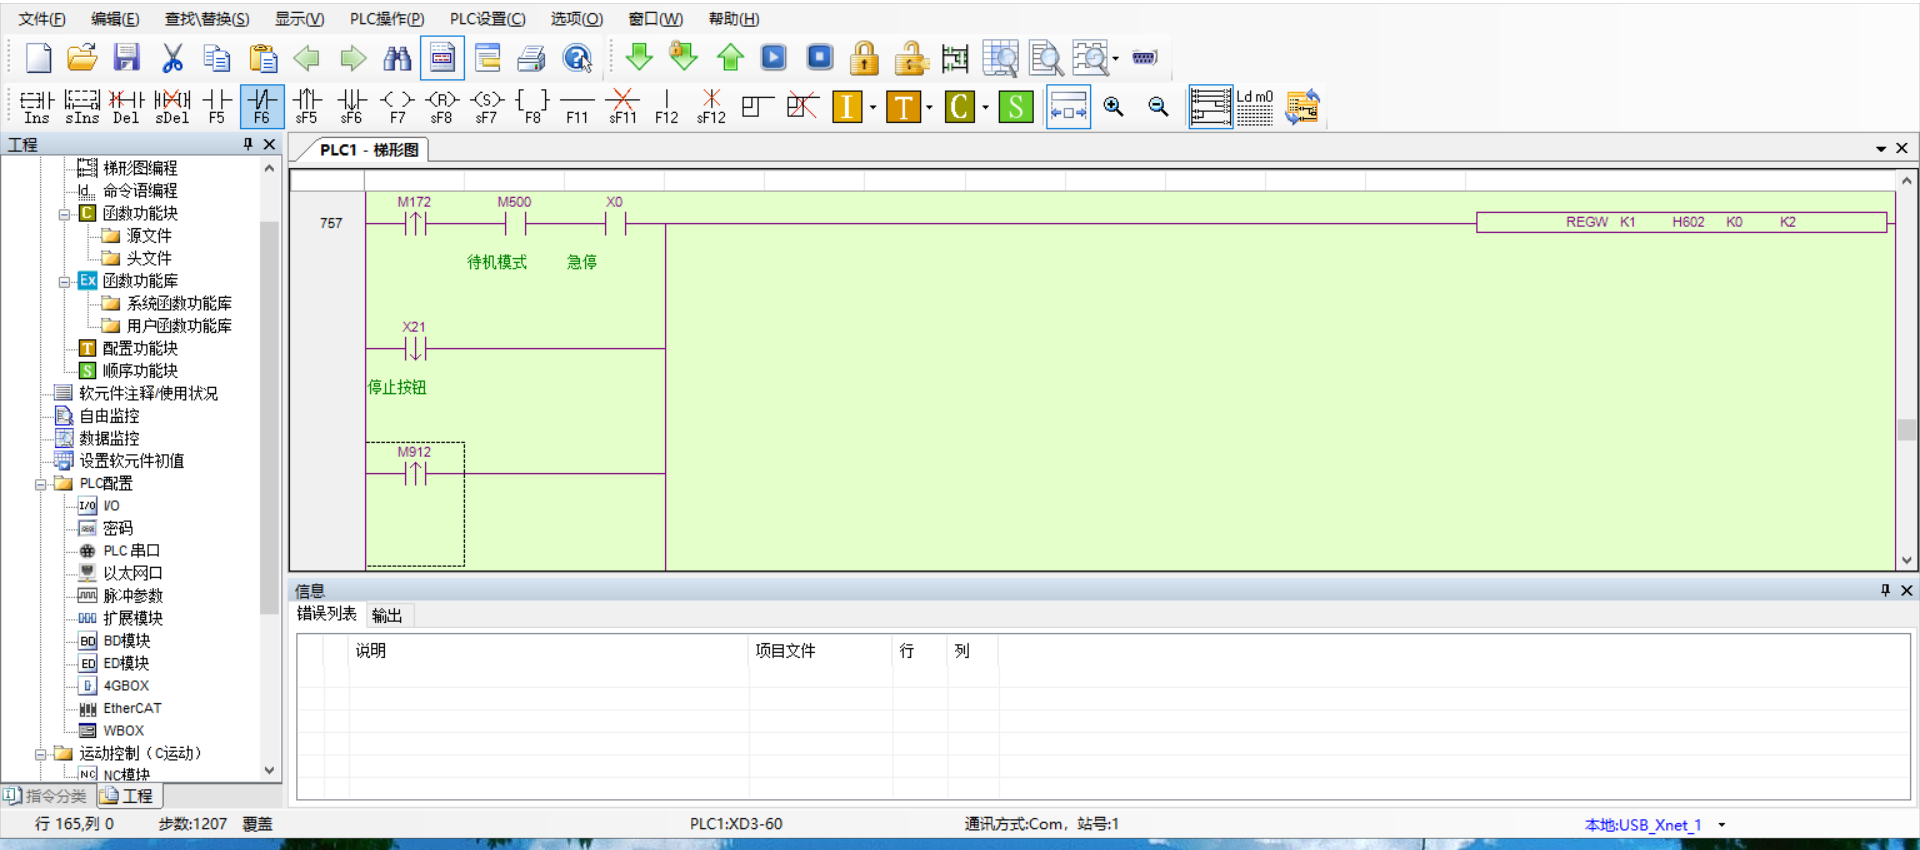The width and height of the screenshot is (1920, 850).
Task: Toggle the normally closed contact F6 tool
Action: coord(262,106)
